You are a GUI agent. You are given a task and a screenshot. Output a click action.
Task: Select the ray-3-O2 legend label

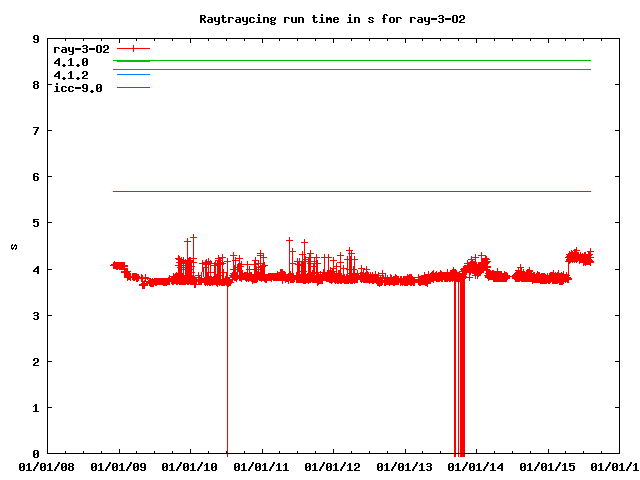point(81,48)
